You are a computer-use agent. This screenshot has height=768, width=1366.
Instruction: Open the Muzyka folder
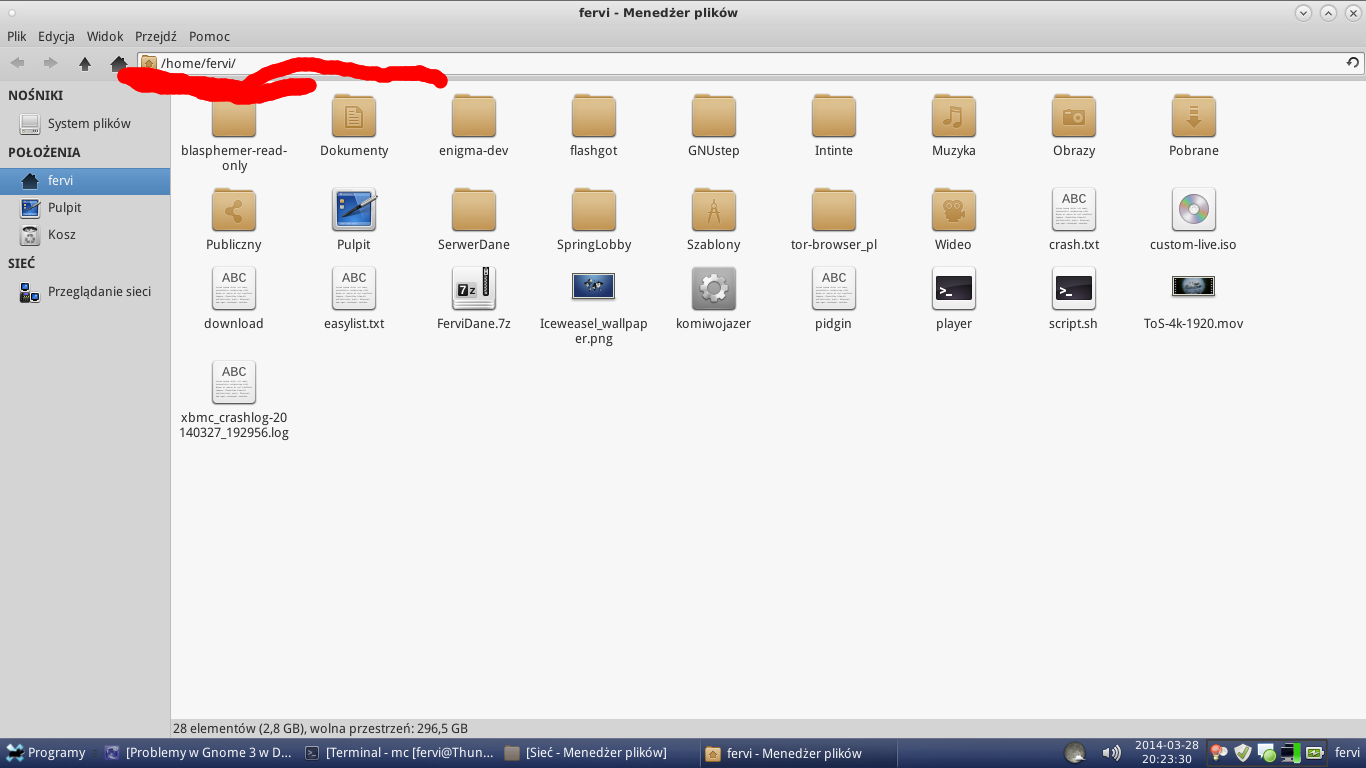tap(953, 118)
